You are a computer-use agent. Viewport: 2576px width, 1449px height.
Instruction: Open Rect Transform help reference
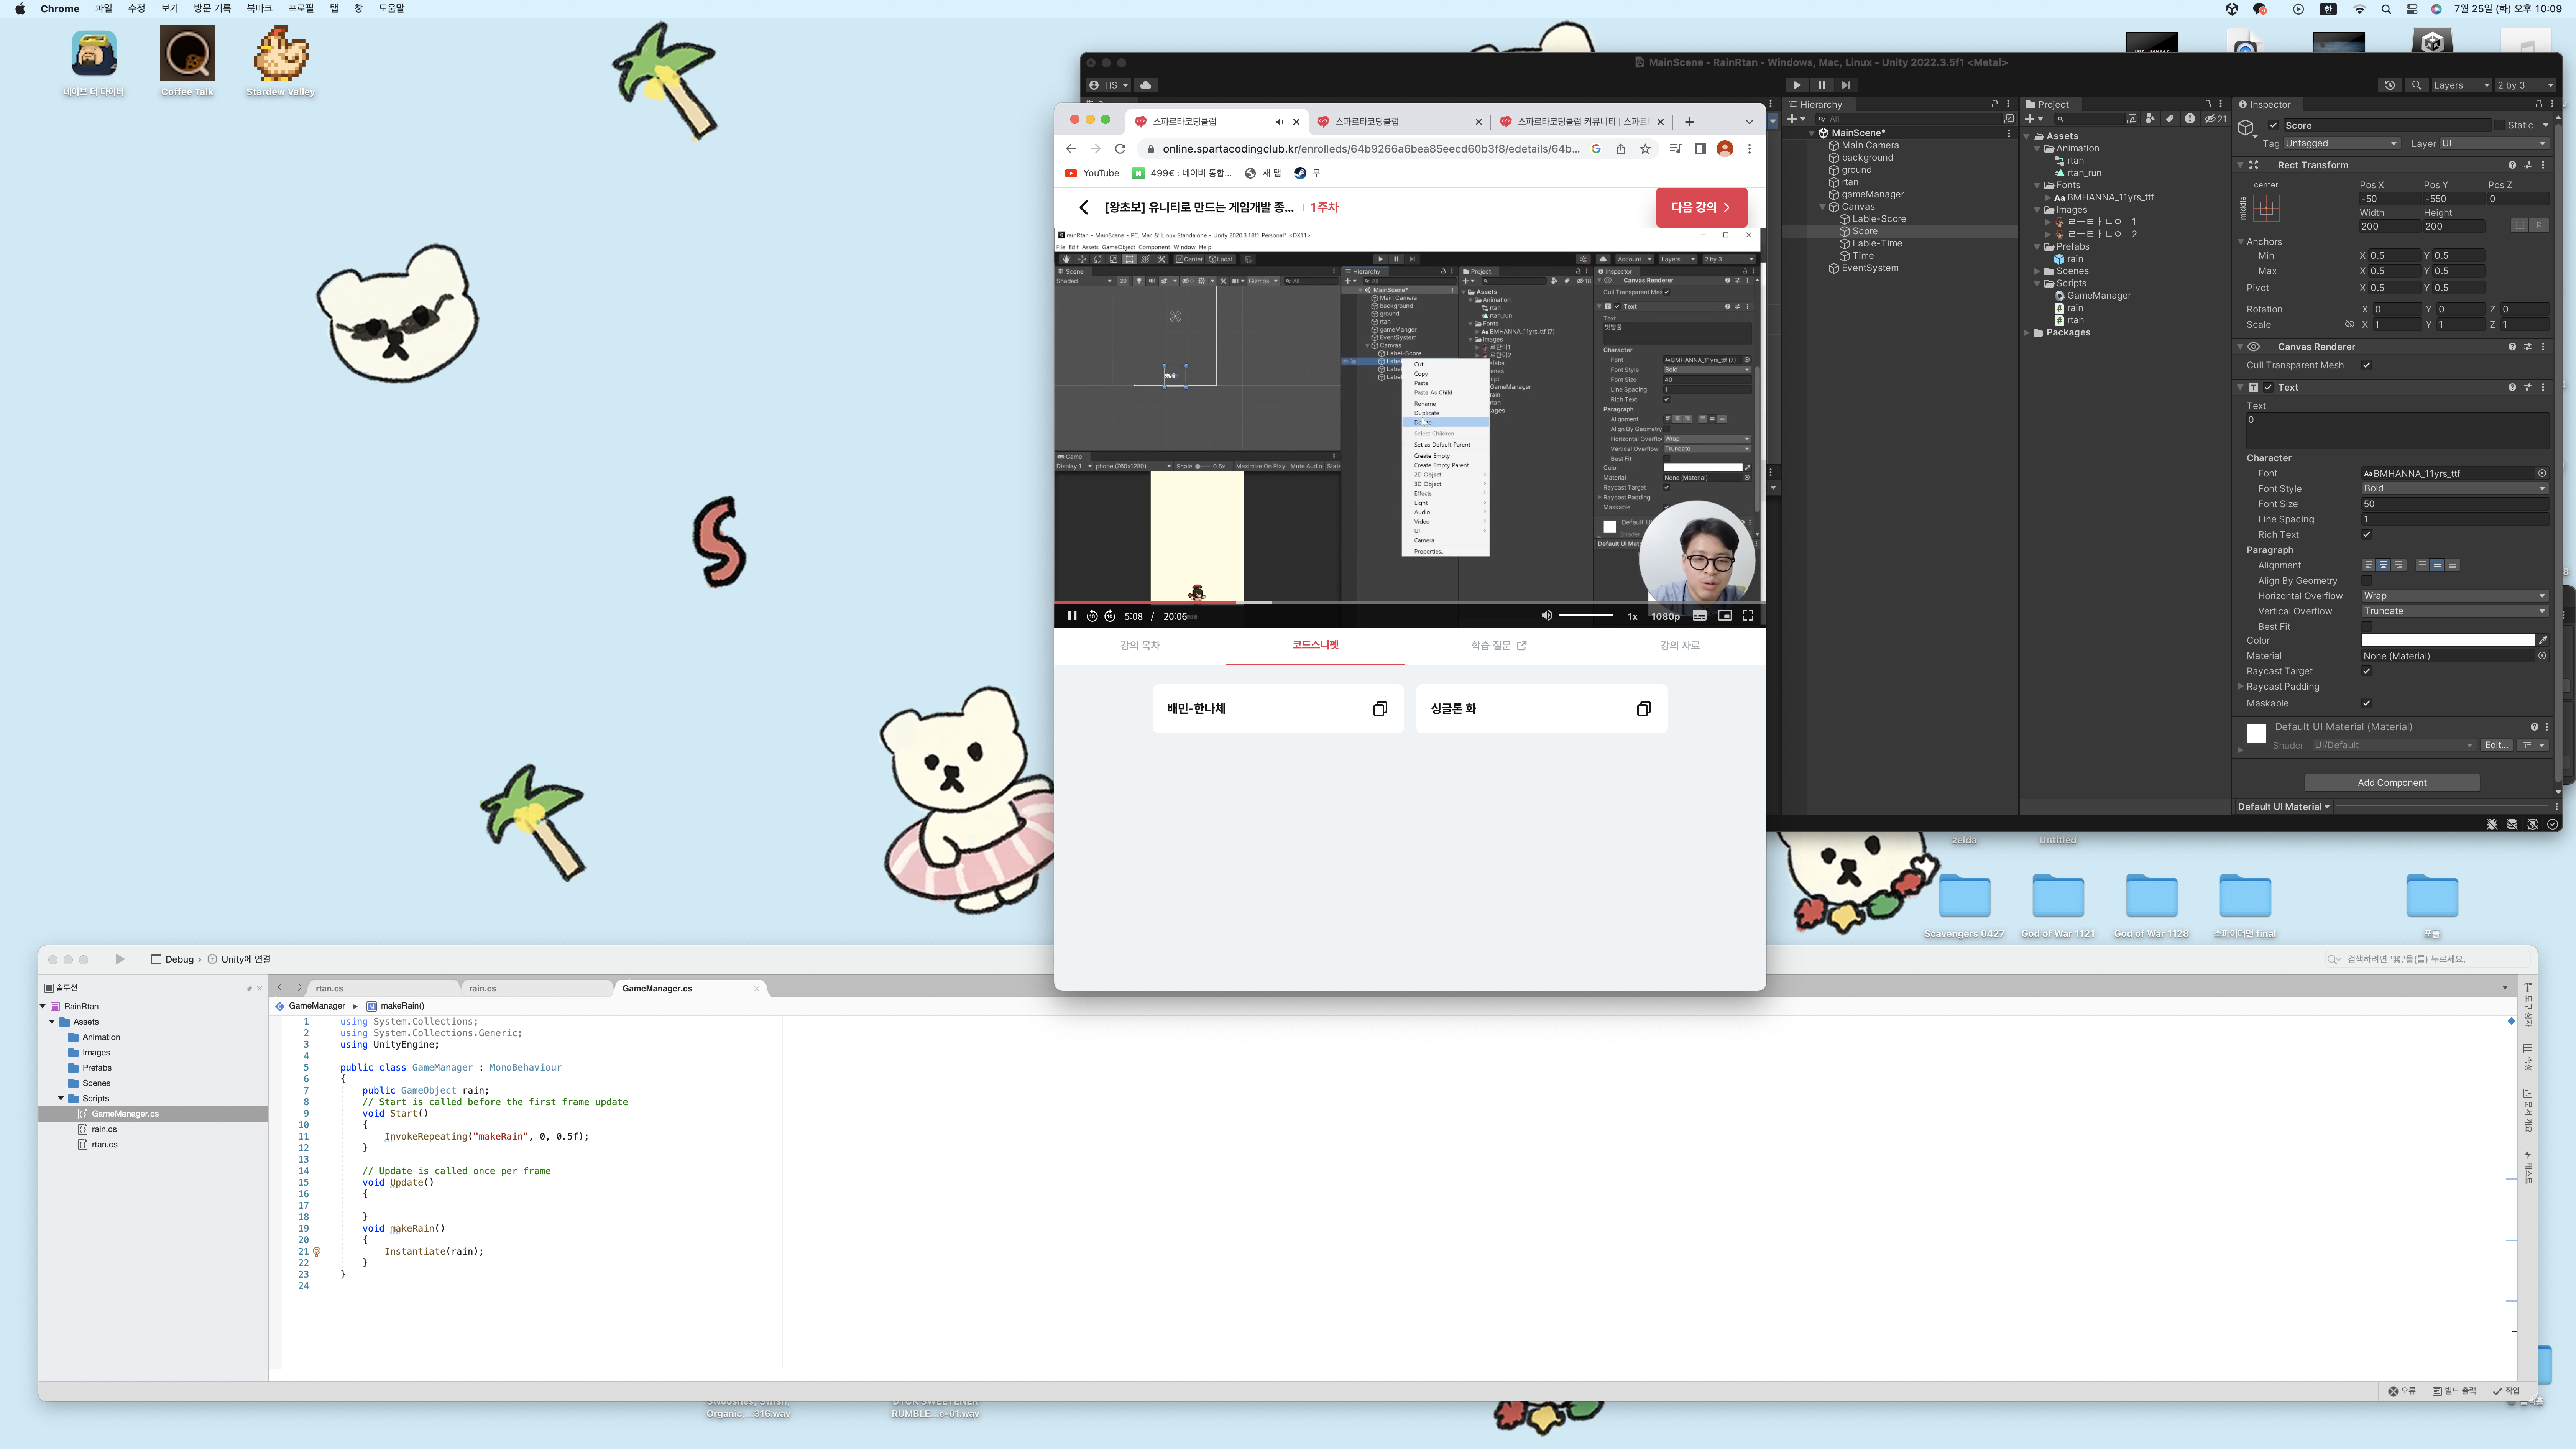(2512, 165)
